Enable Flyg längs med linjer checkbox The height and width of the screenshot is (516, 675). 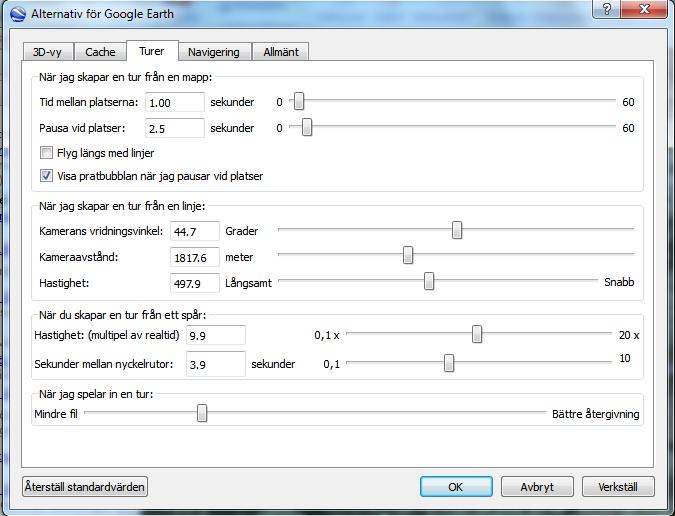point(46,152)
